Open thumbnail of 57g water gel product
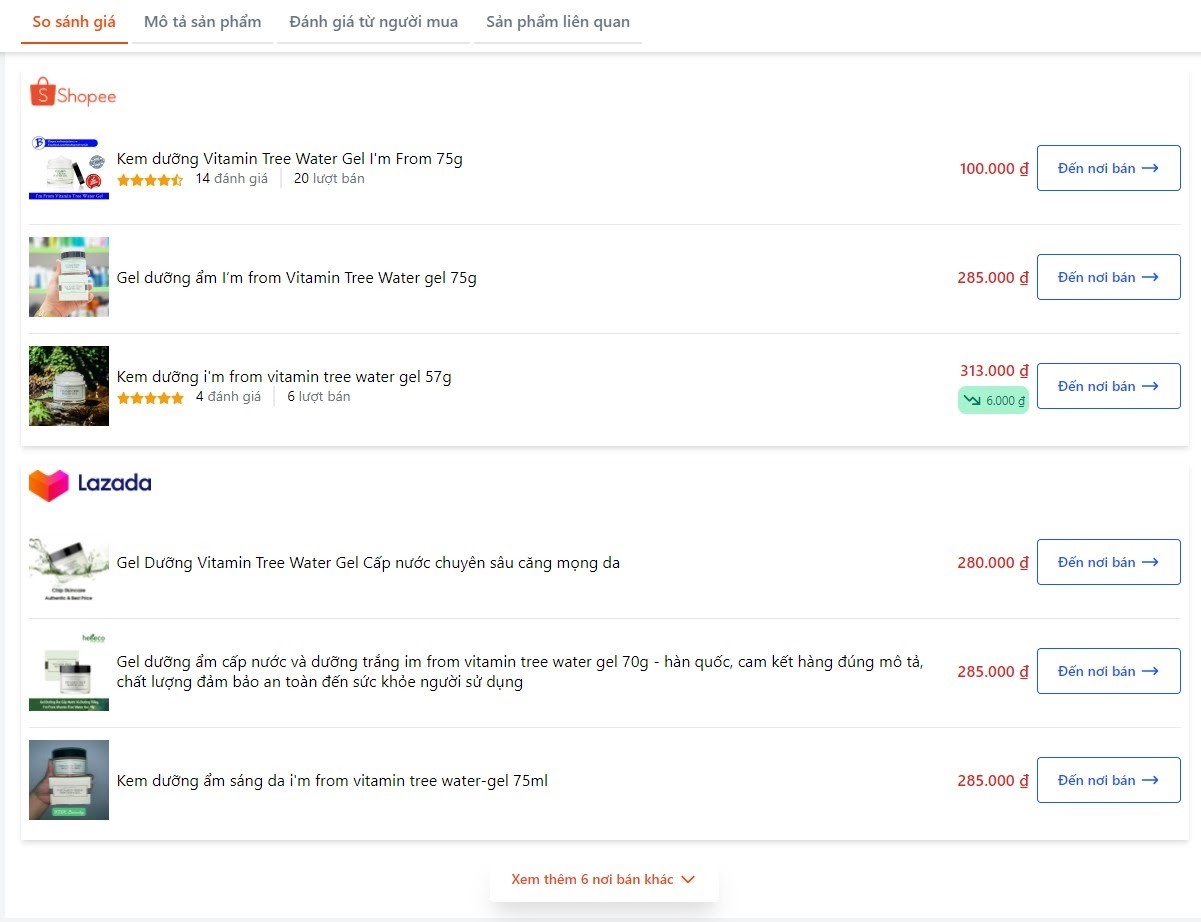The height and width of the screenshot is (922, 1201). tap(69, 386)
